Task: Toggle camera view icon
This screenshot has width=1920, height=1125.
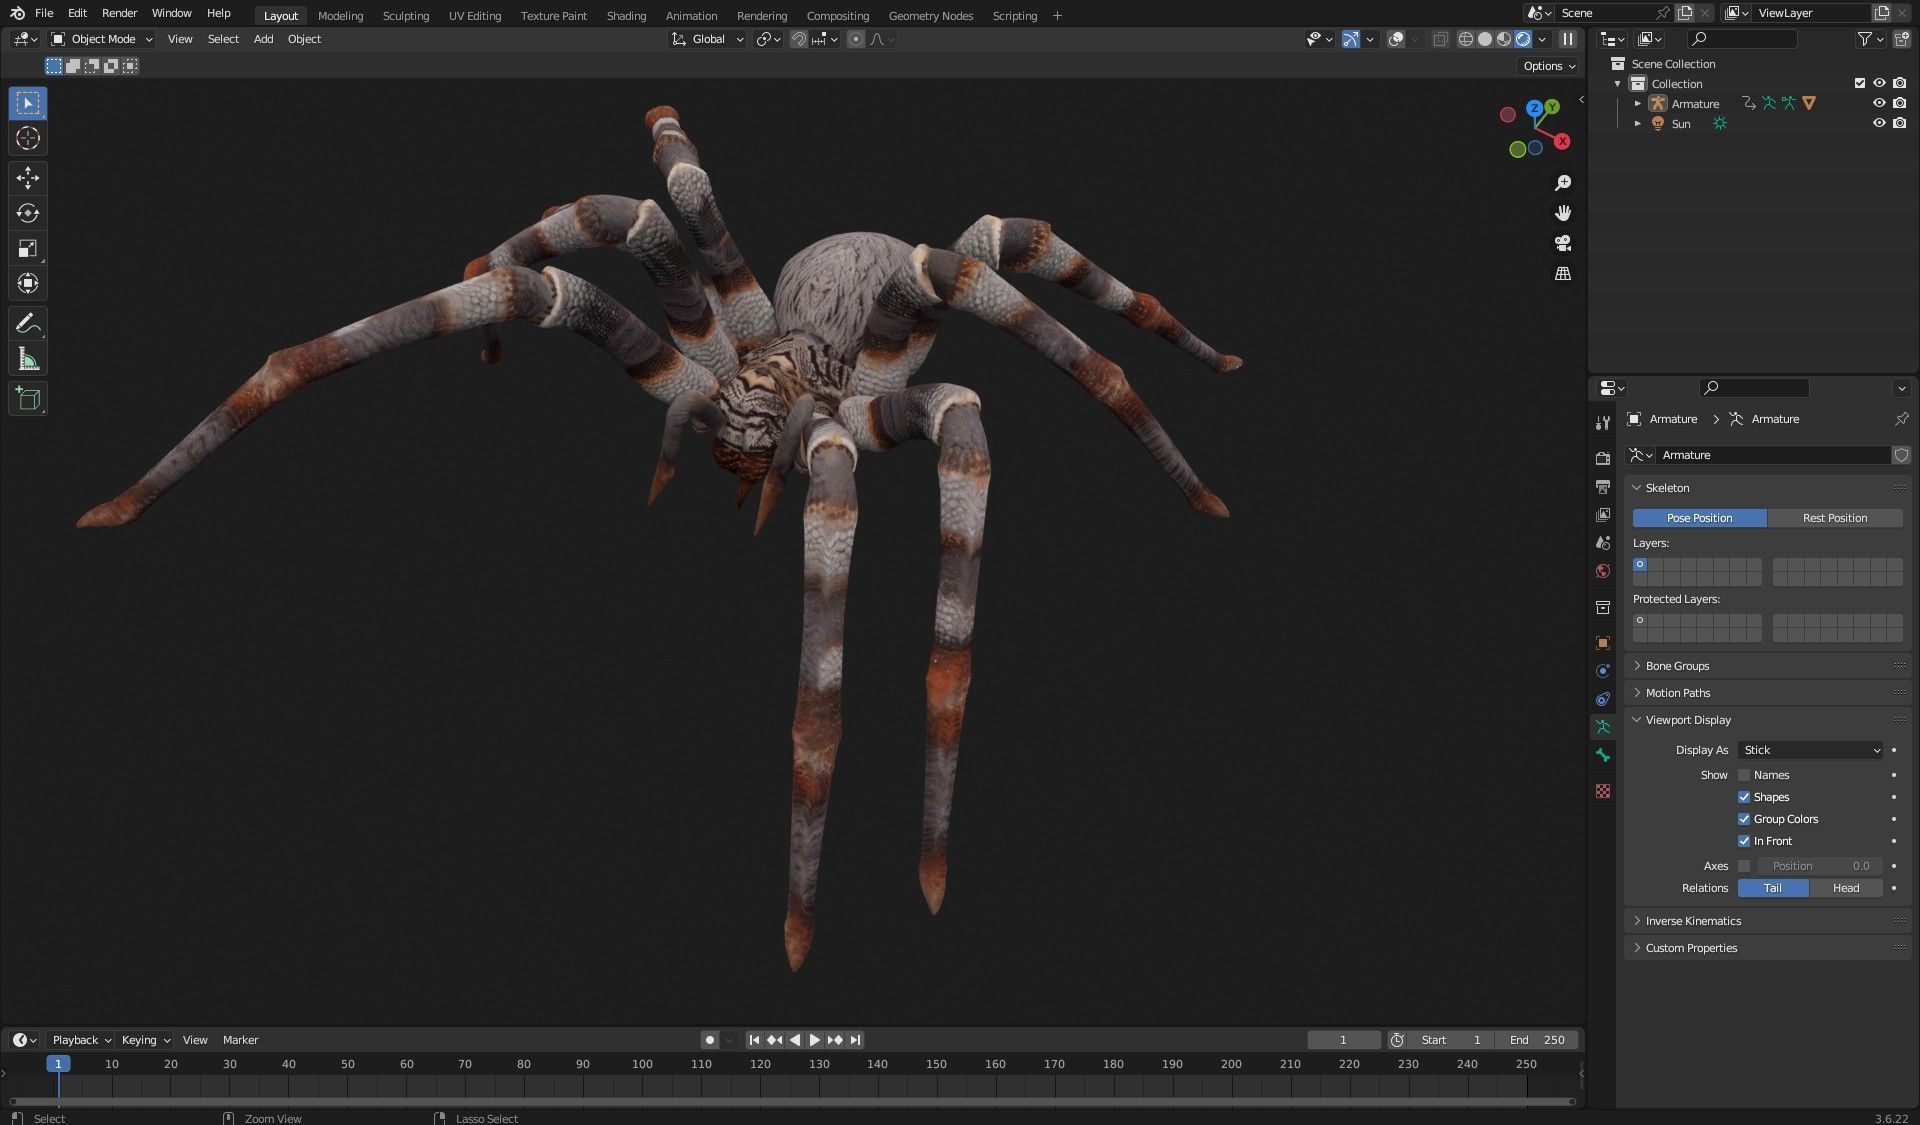Action: pyautogui.click(x=1563, y=243)
